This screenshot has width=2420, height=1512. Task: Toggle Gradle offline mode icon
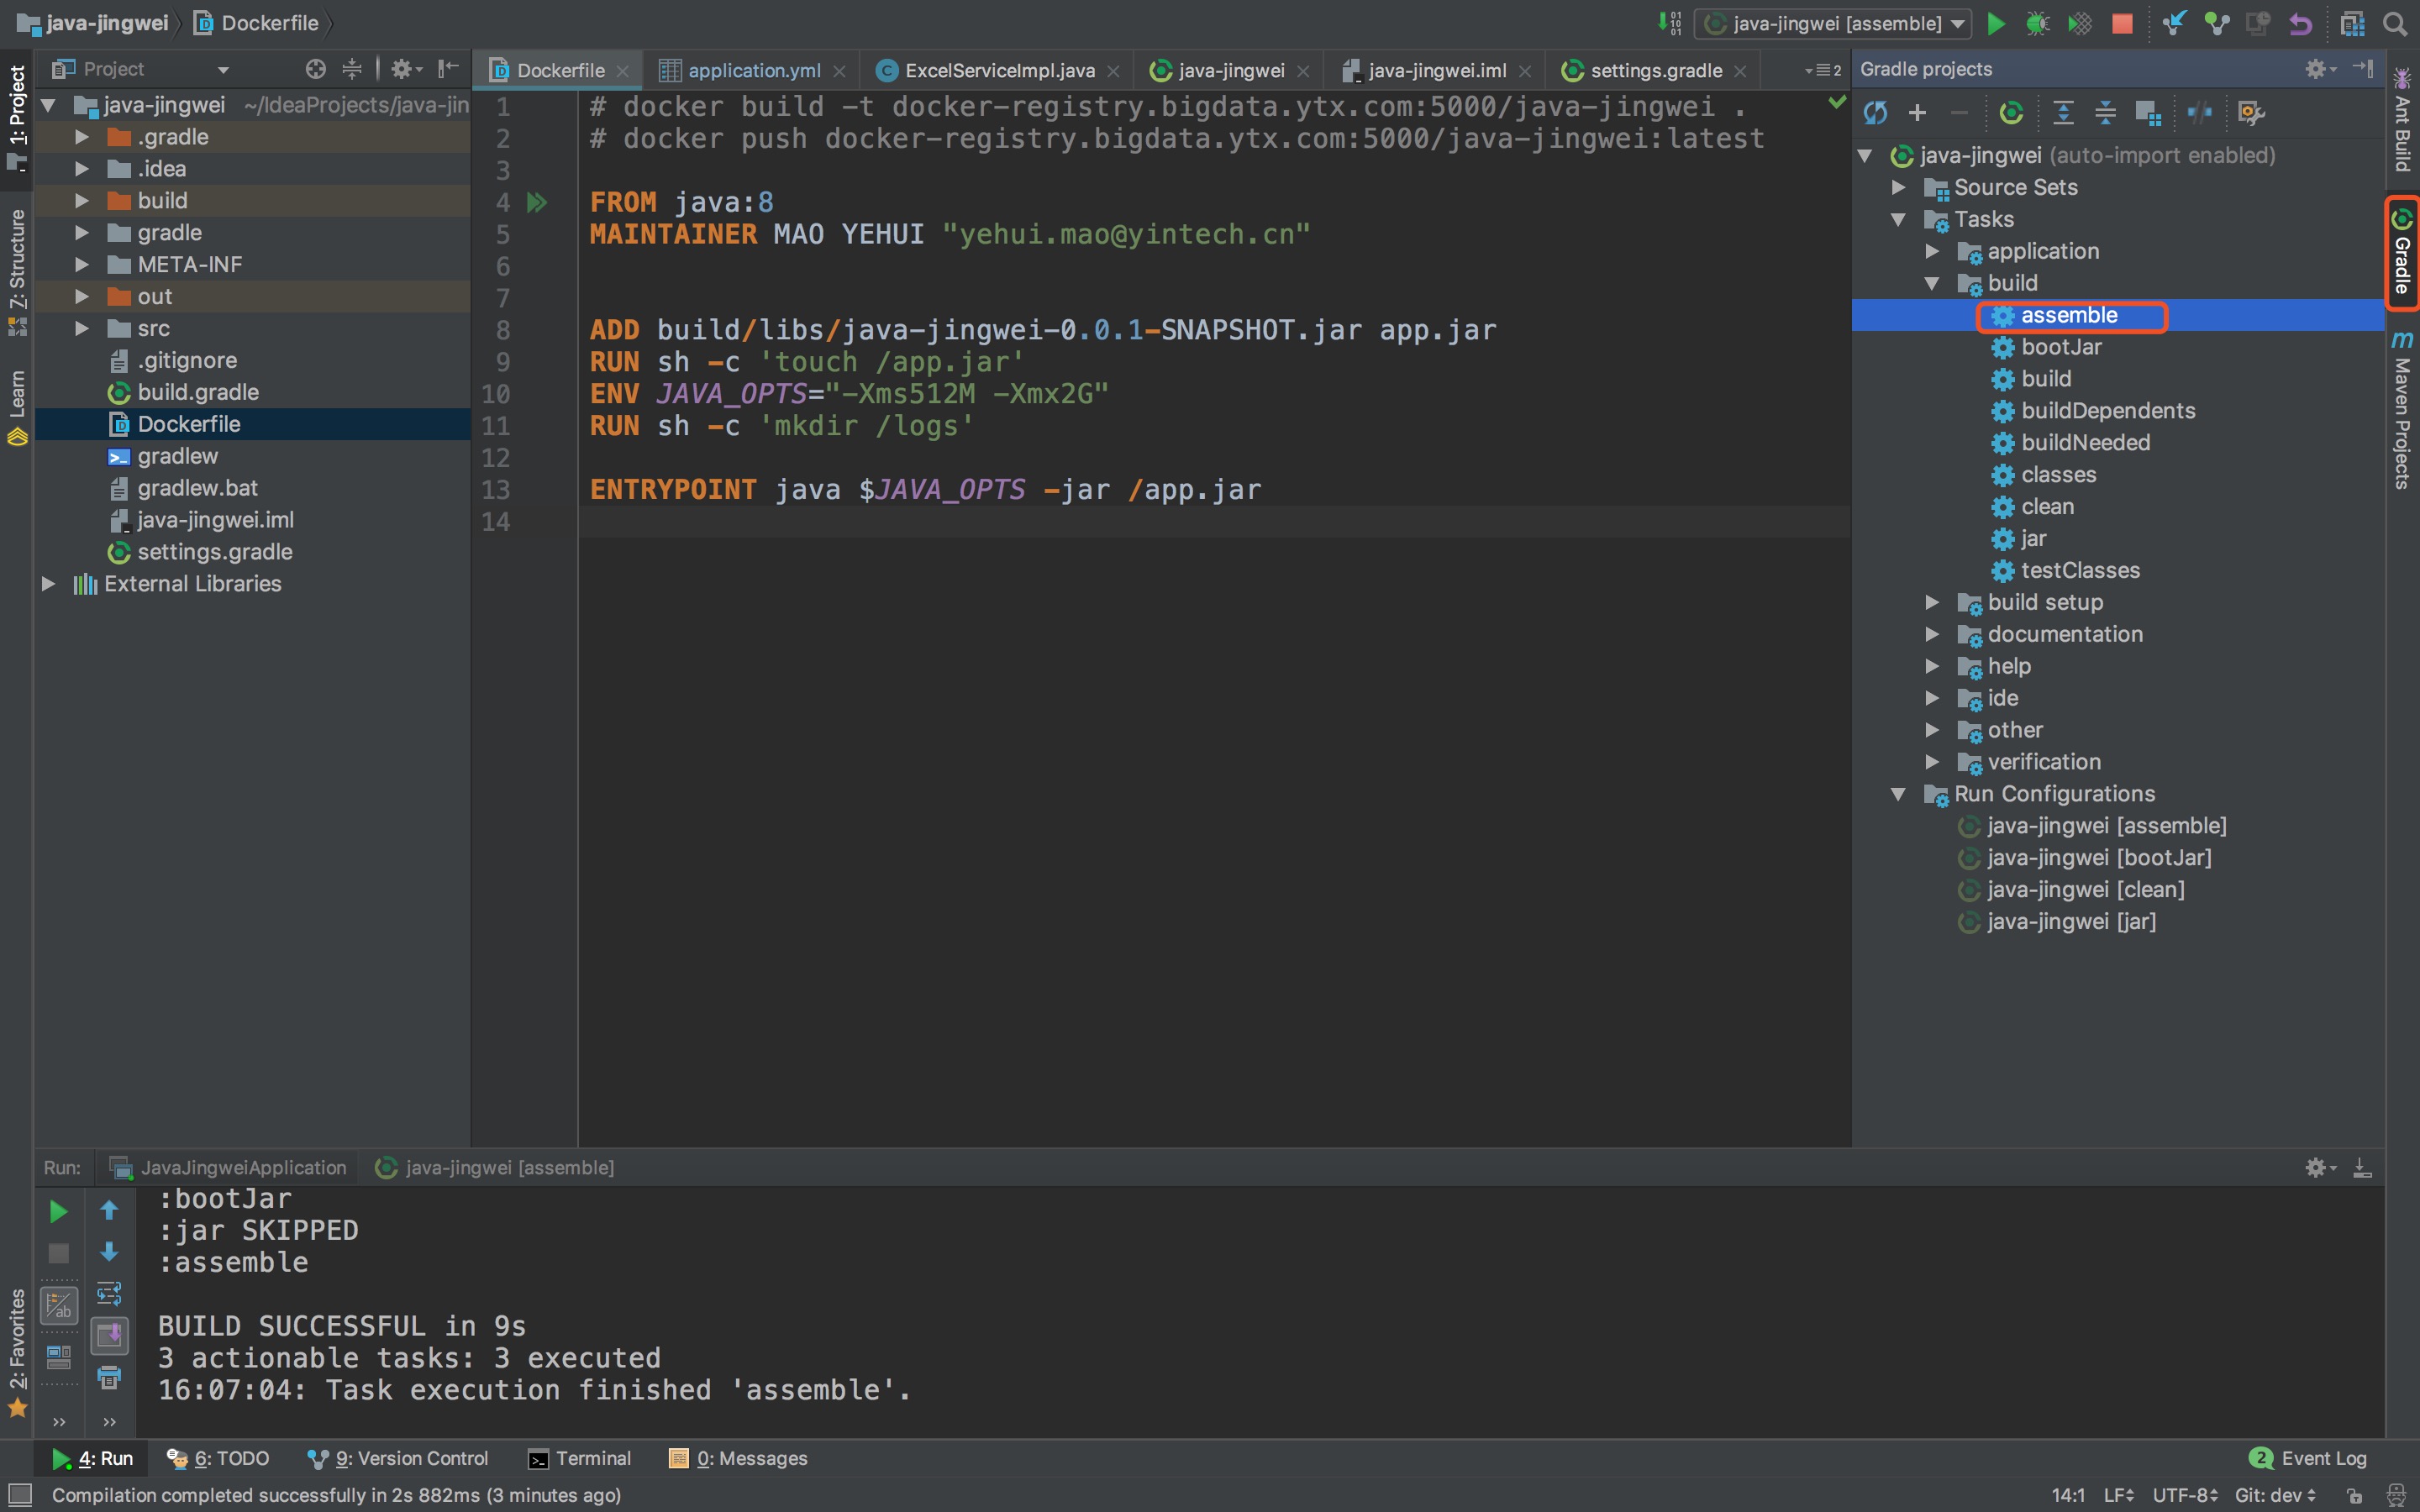pyautogui.click(x=2199, y=113)
